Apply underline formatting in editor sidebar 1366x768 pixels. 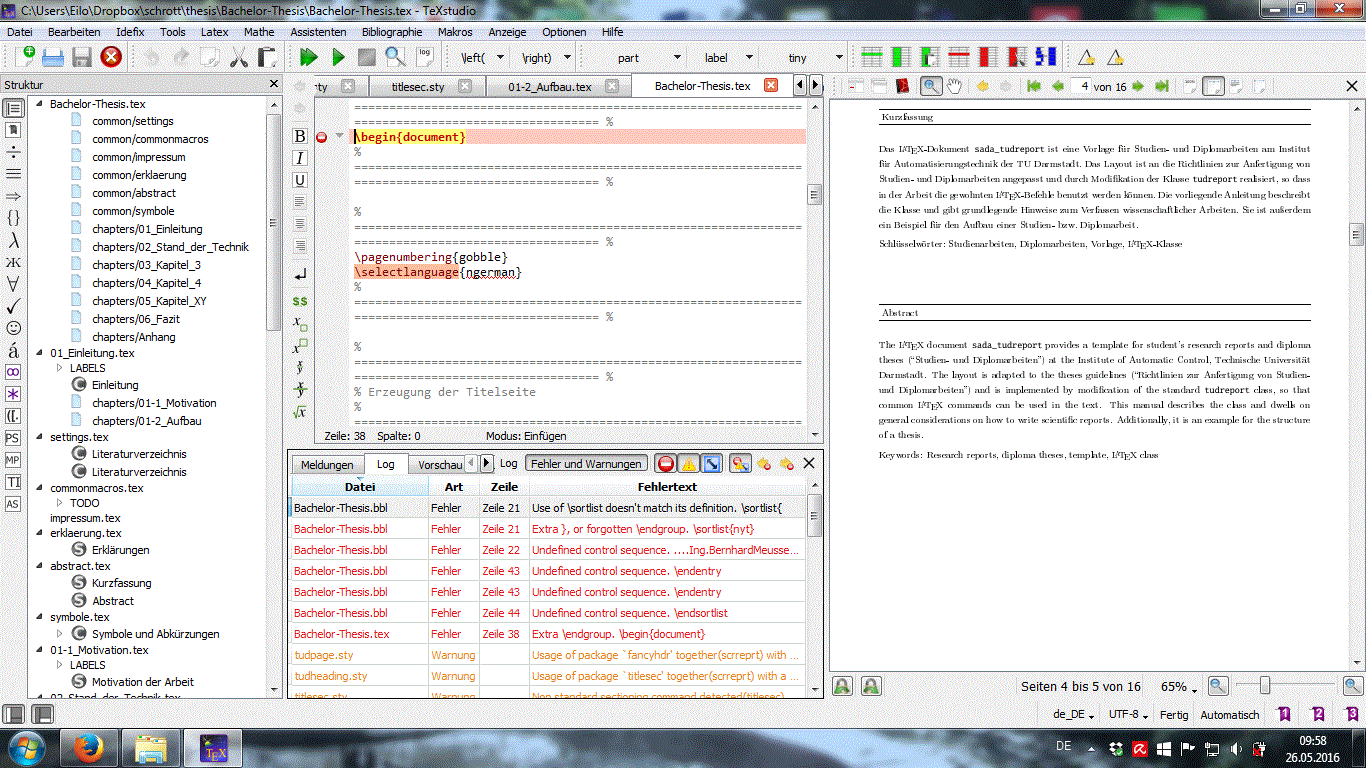(300, 180)
